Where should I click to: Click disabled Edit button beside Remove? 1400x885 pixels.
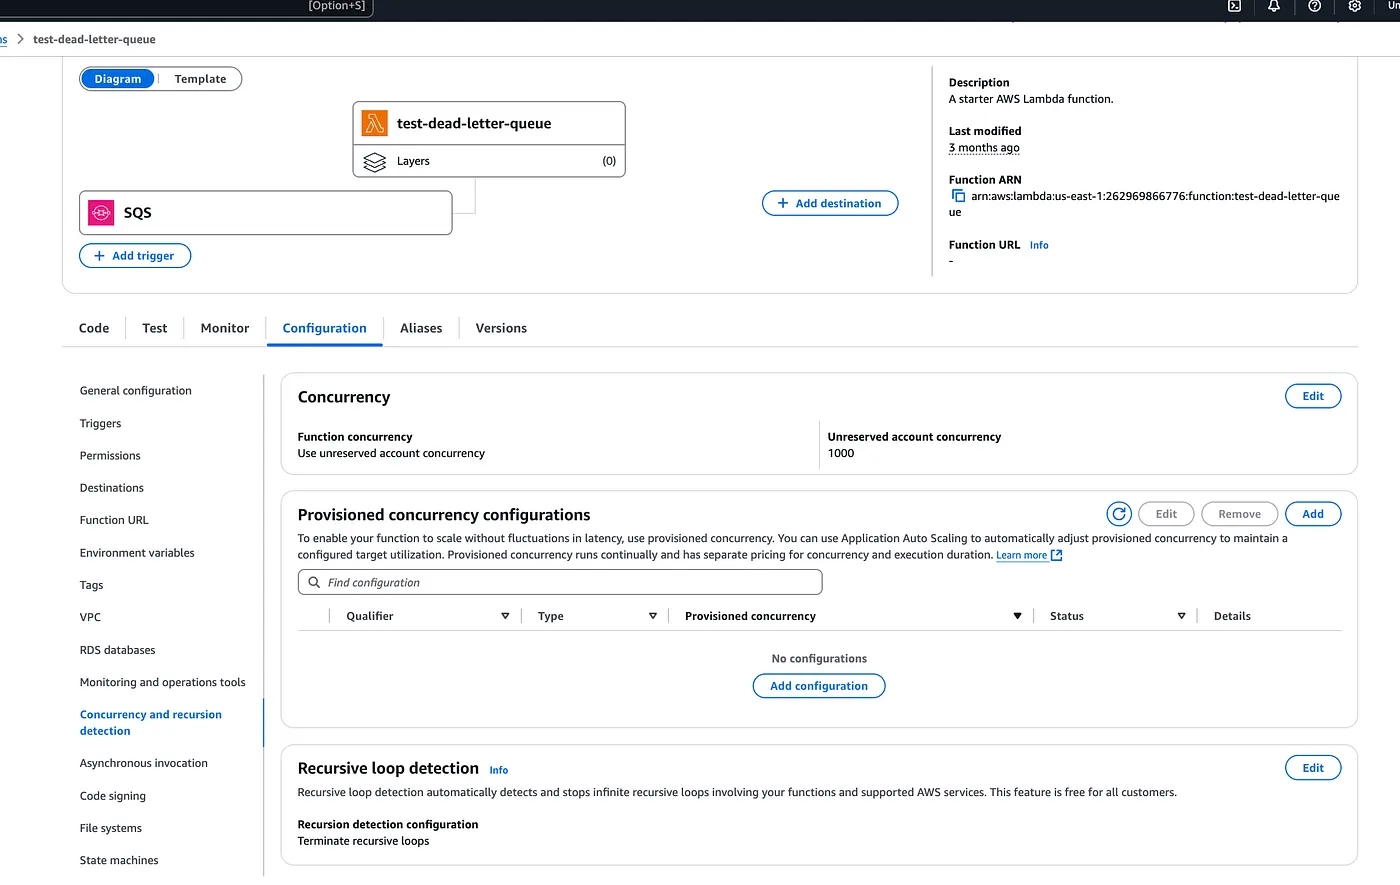[1166, 514]
